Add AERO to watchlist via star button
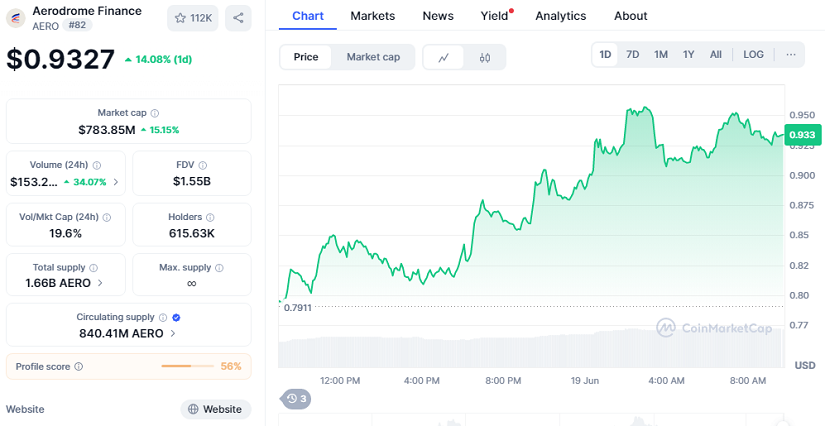 193,18
